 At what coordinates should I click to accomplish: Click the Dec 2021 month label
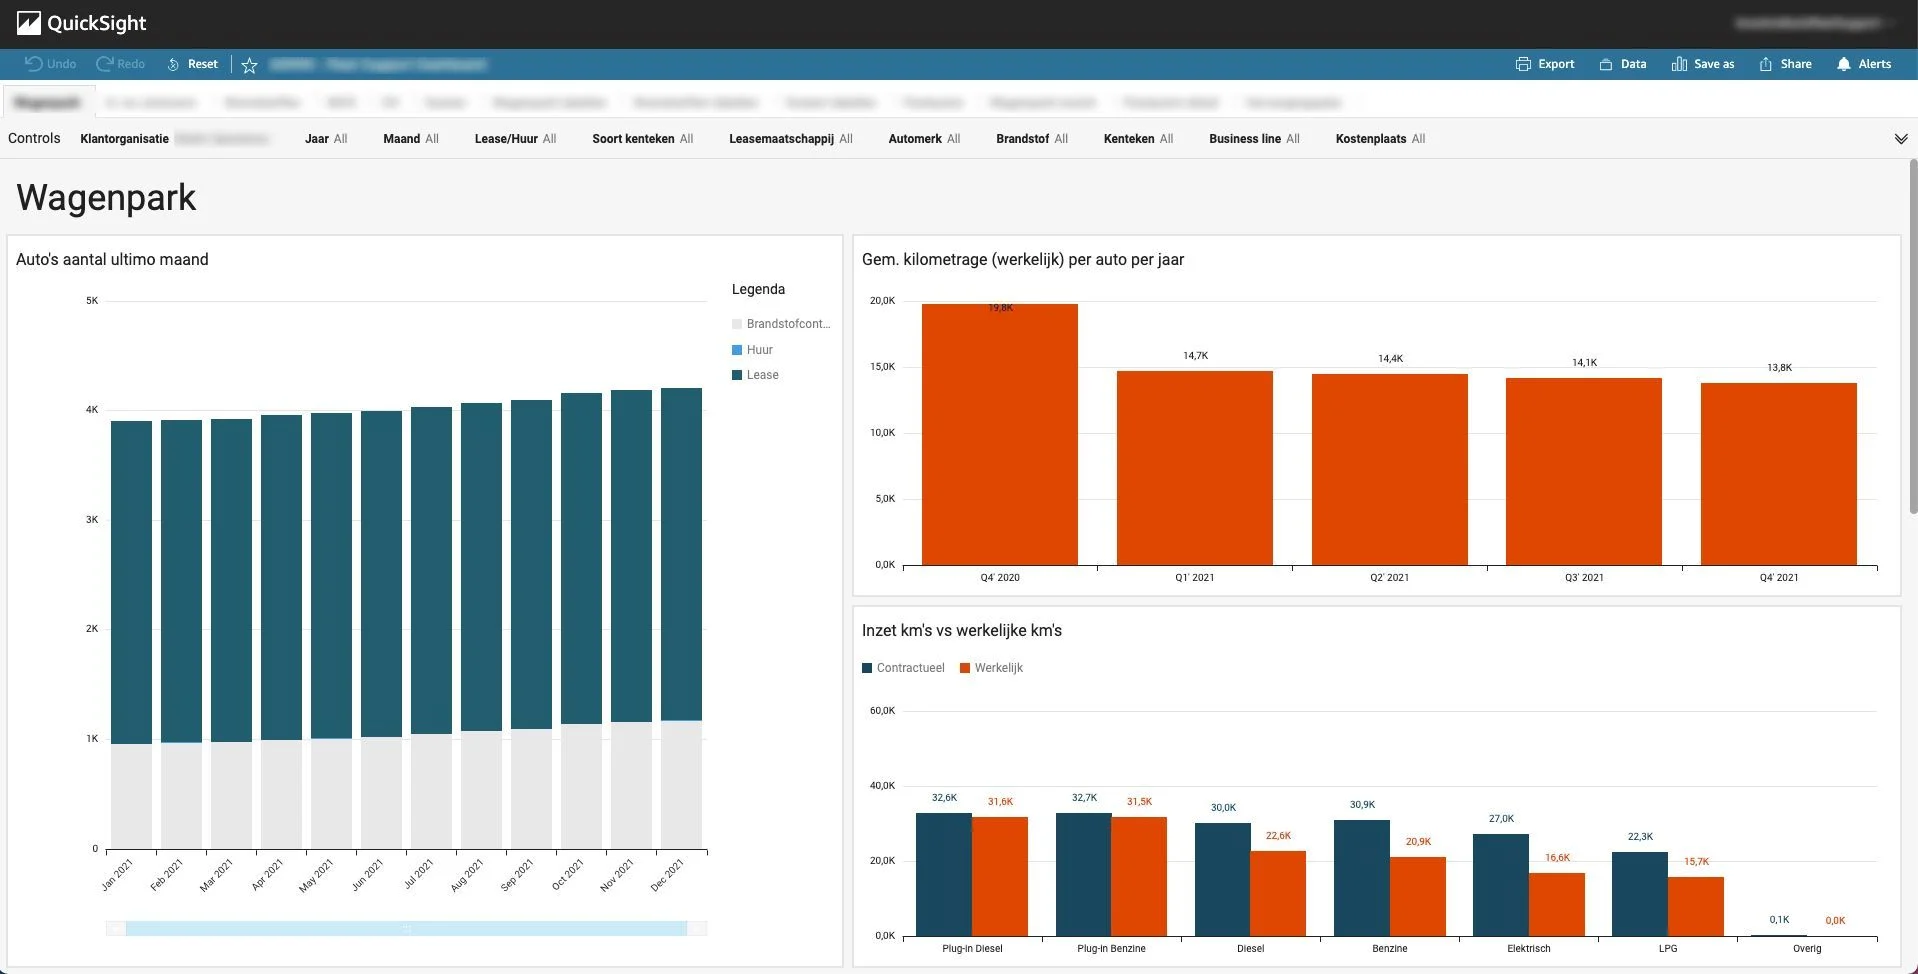(x=667, y=875)
